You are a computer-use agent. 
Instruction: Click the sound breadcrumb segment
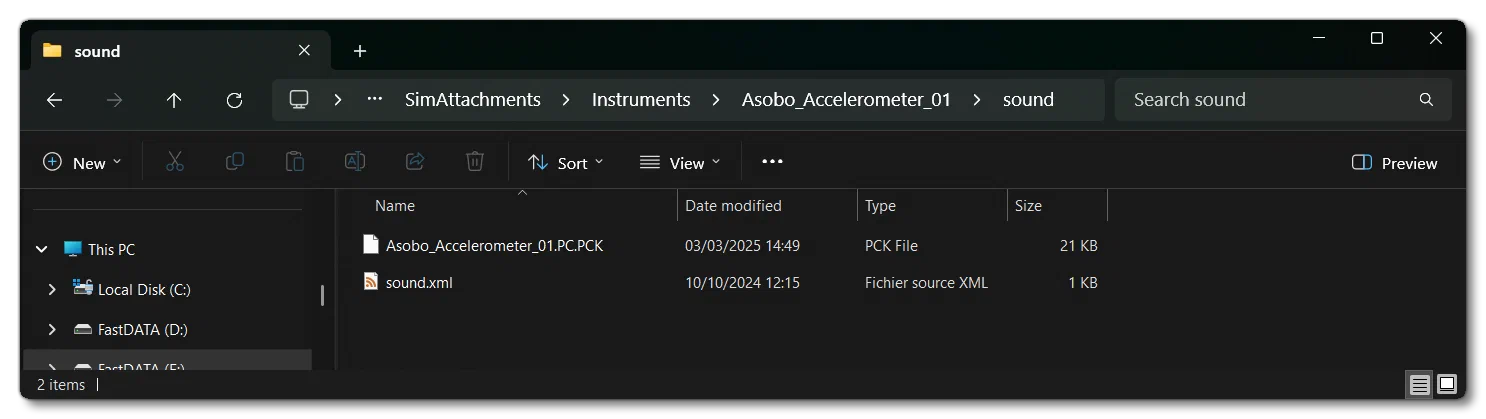(1028, 100)
